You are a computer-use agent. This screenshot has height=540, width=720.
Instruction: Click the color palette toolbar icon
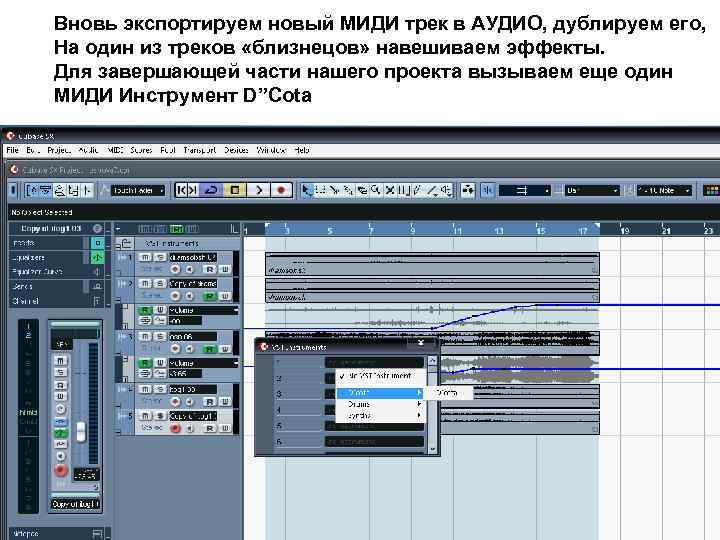click(x=712, y=190)
